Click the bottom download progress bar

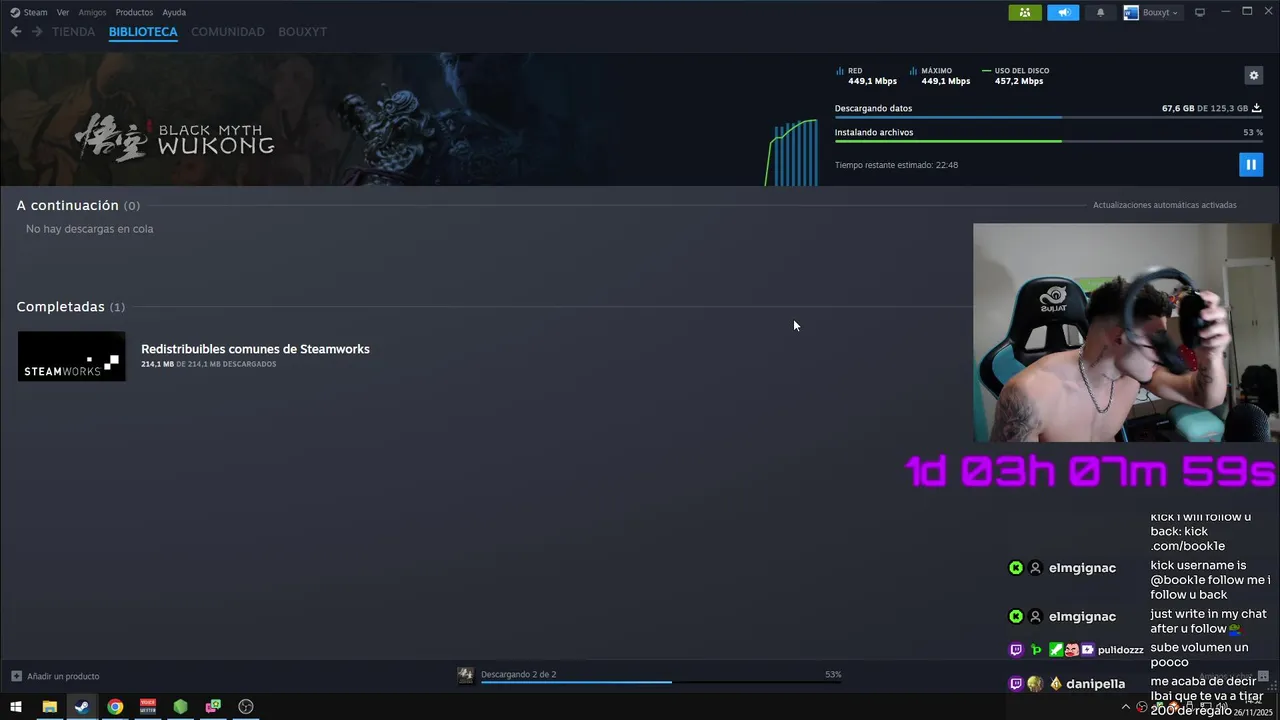pos(661,682)
